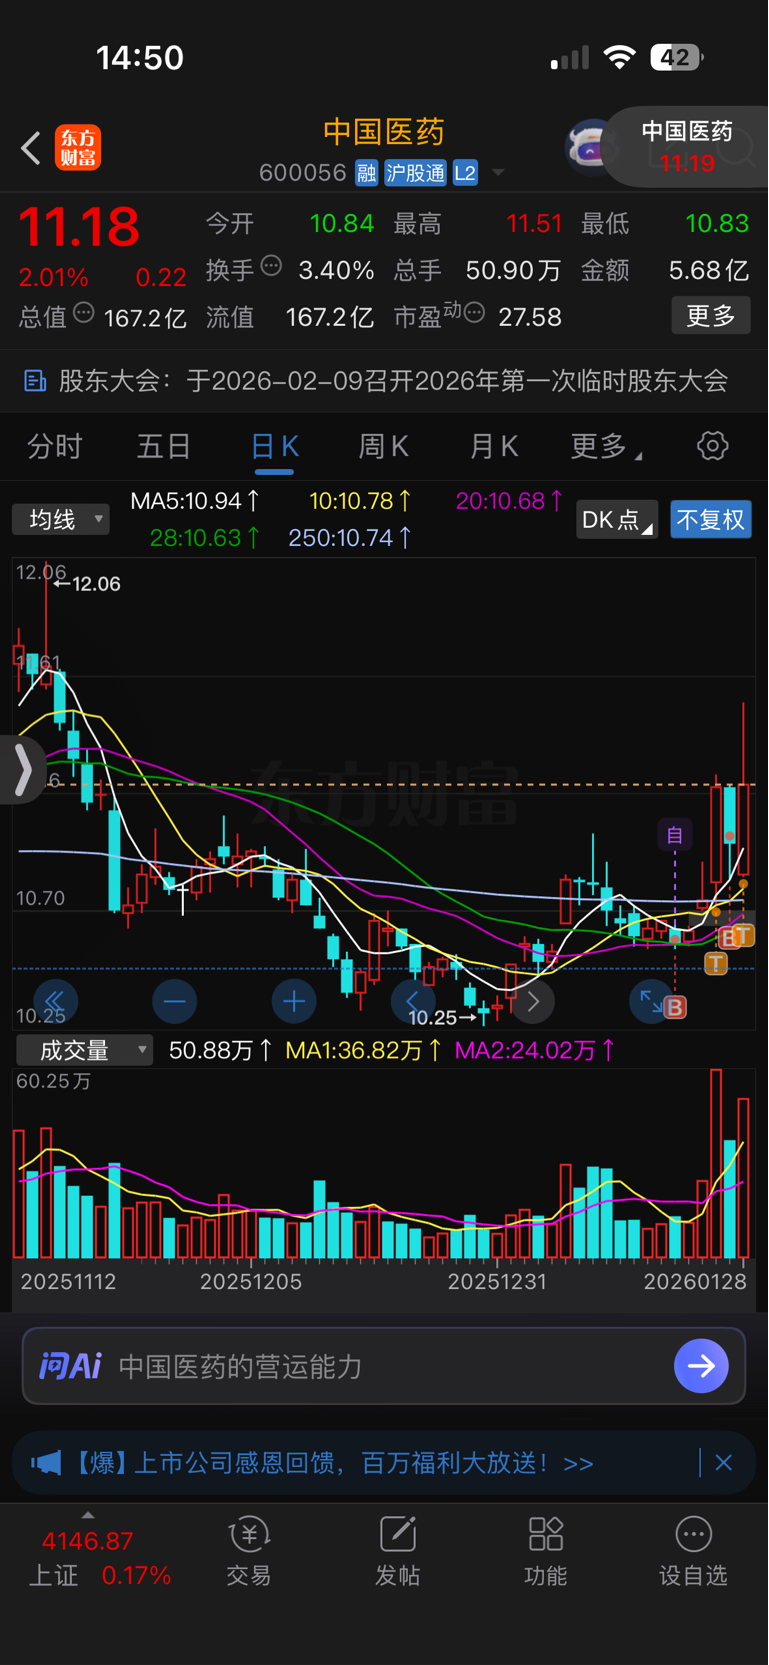
Task: Tap the L2 level badge
Action: point(465,173)
